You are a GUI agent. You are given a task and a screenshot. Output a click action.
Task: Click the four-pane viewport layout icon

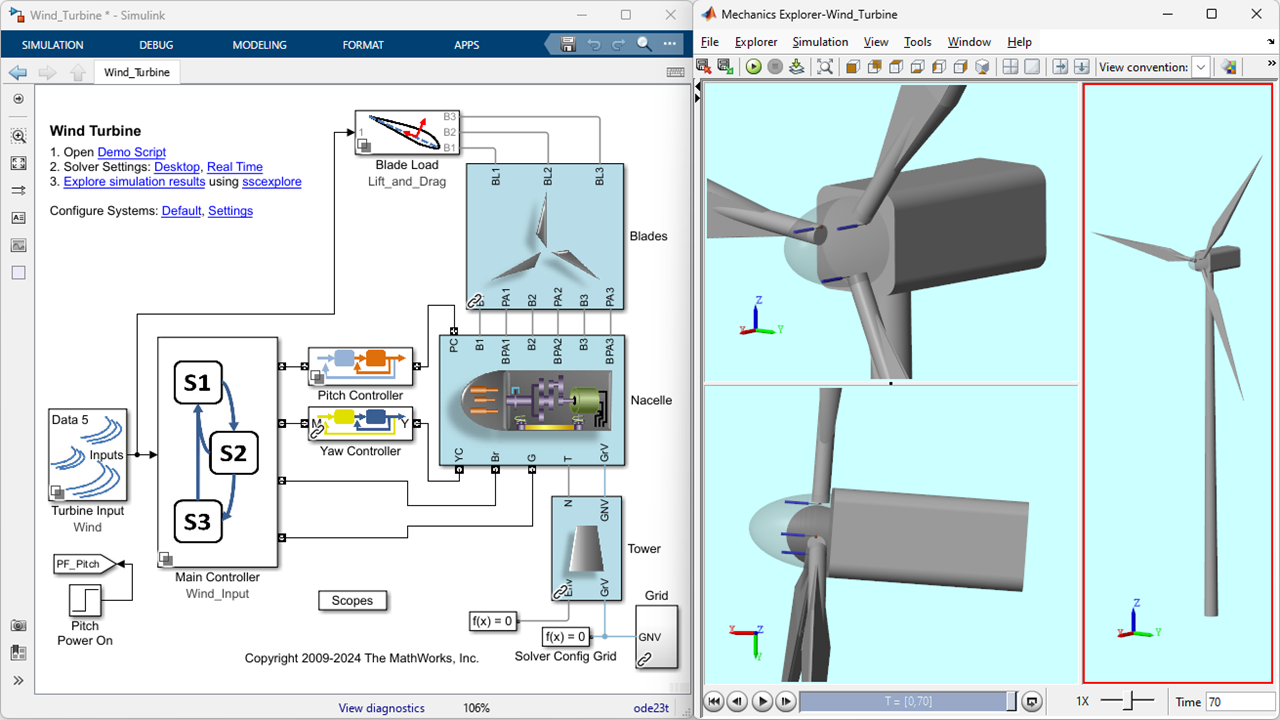[1011, 67]
